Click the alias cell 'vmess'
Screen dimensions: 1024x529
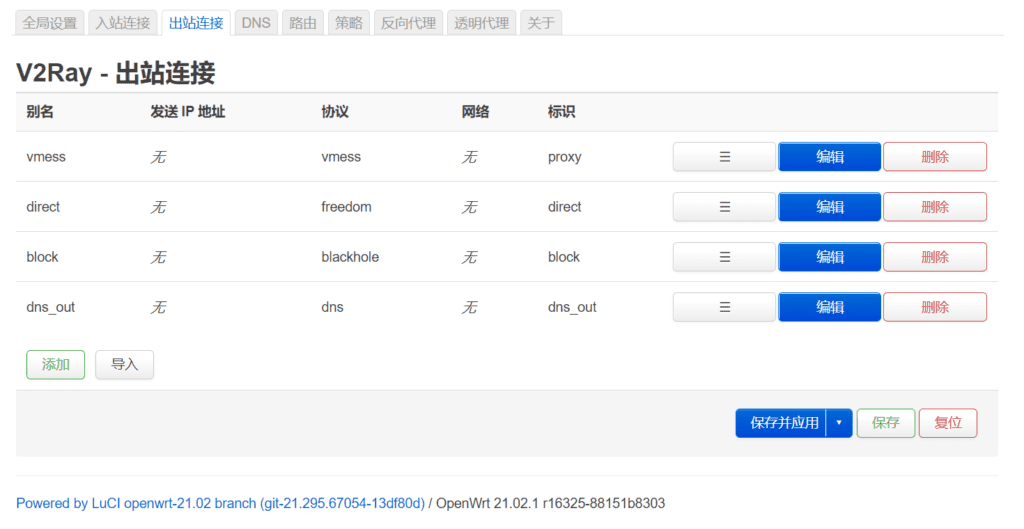46,157
